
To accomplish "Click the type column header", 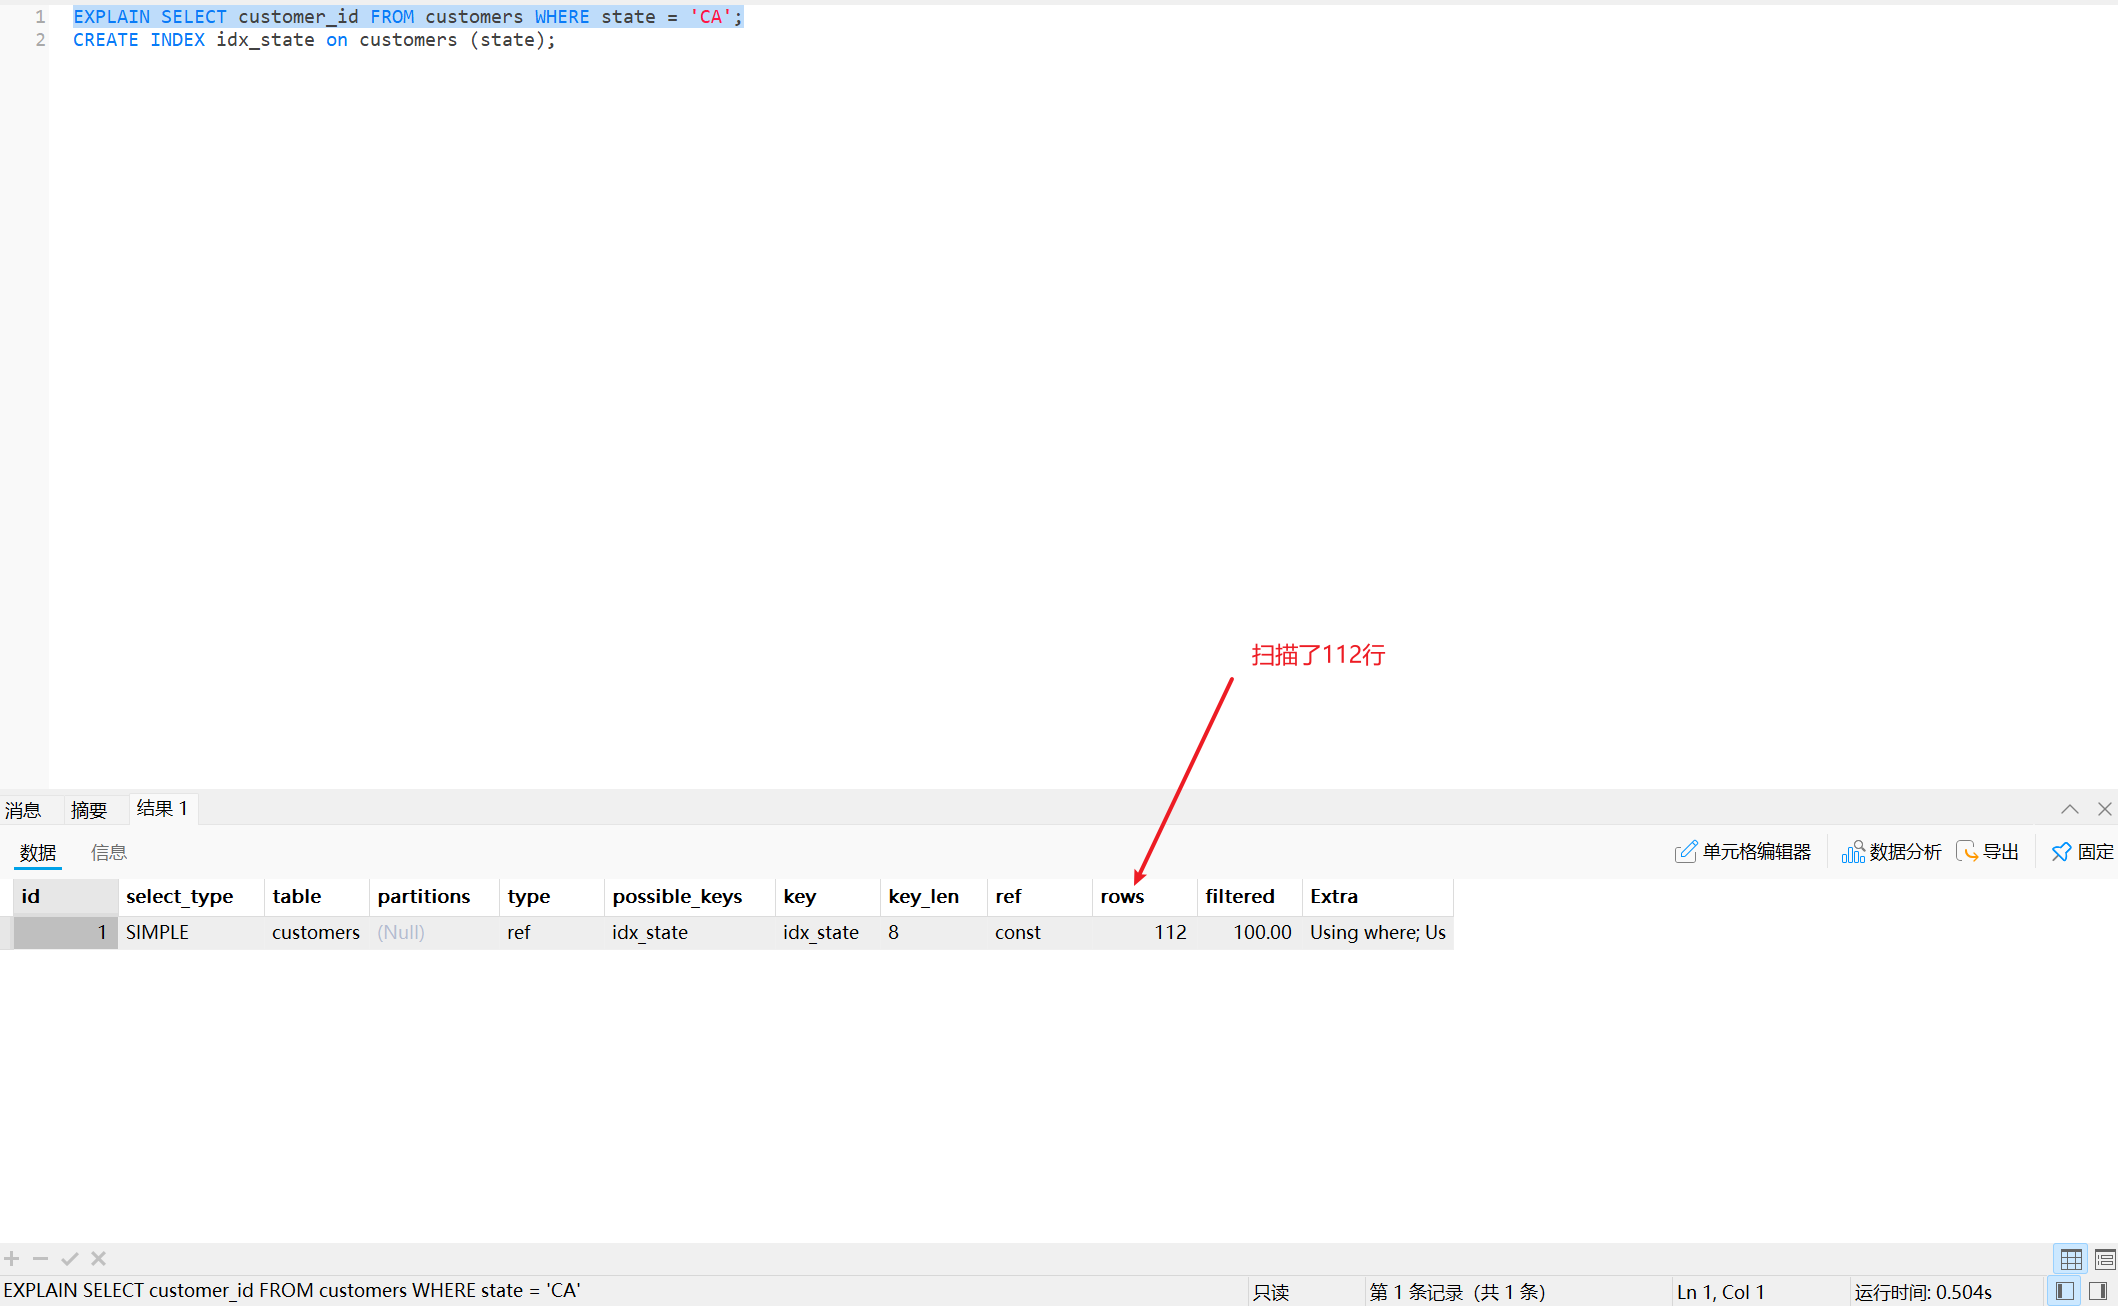I will tap(552, 897).
